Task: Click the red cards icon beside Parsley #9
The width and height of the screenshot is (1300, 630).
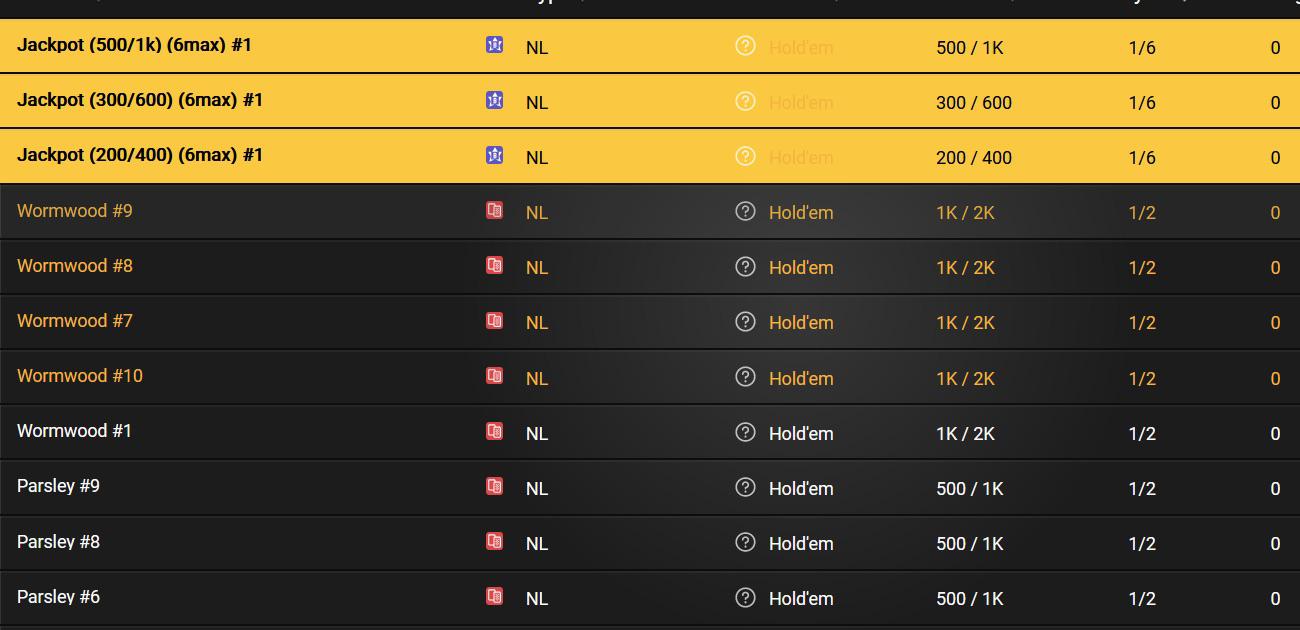Action: click(495, 488)
